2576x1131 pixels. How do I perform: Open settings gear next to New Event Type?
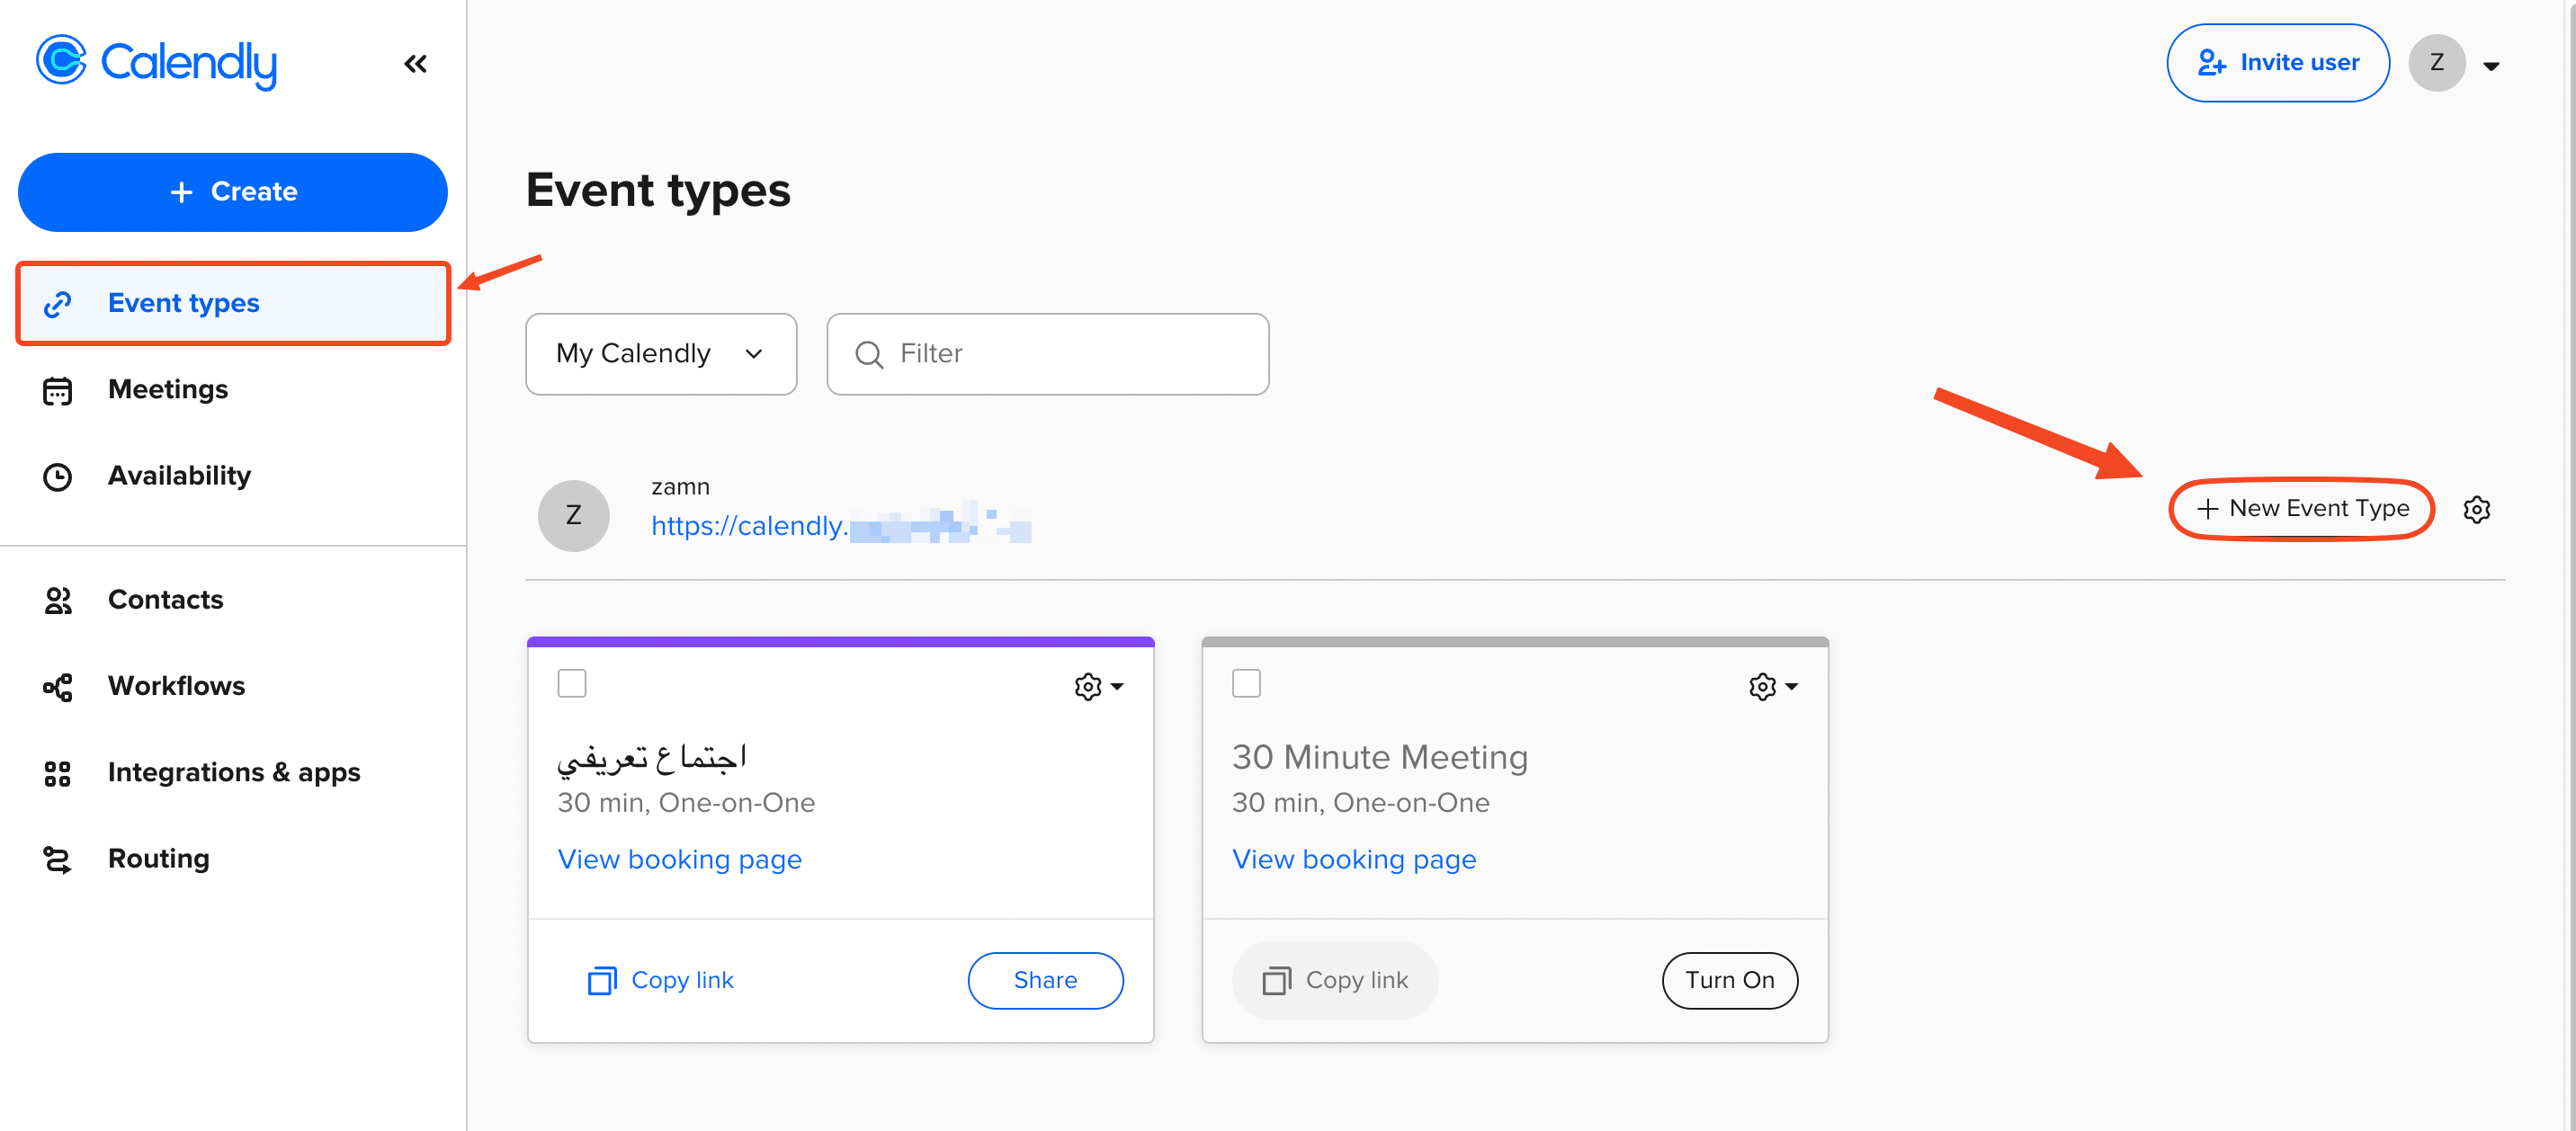(x=2476, y=509)
